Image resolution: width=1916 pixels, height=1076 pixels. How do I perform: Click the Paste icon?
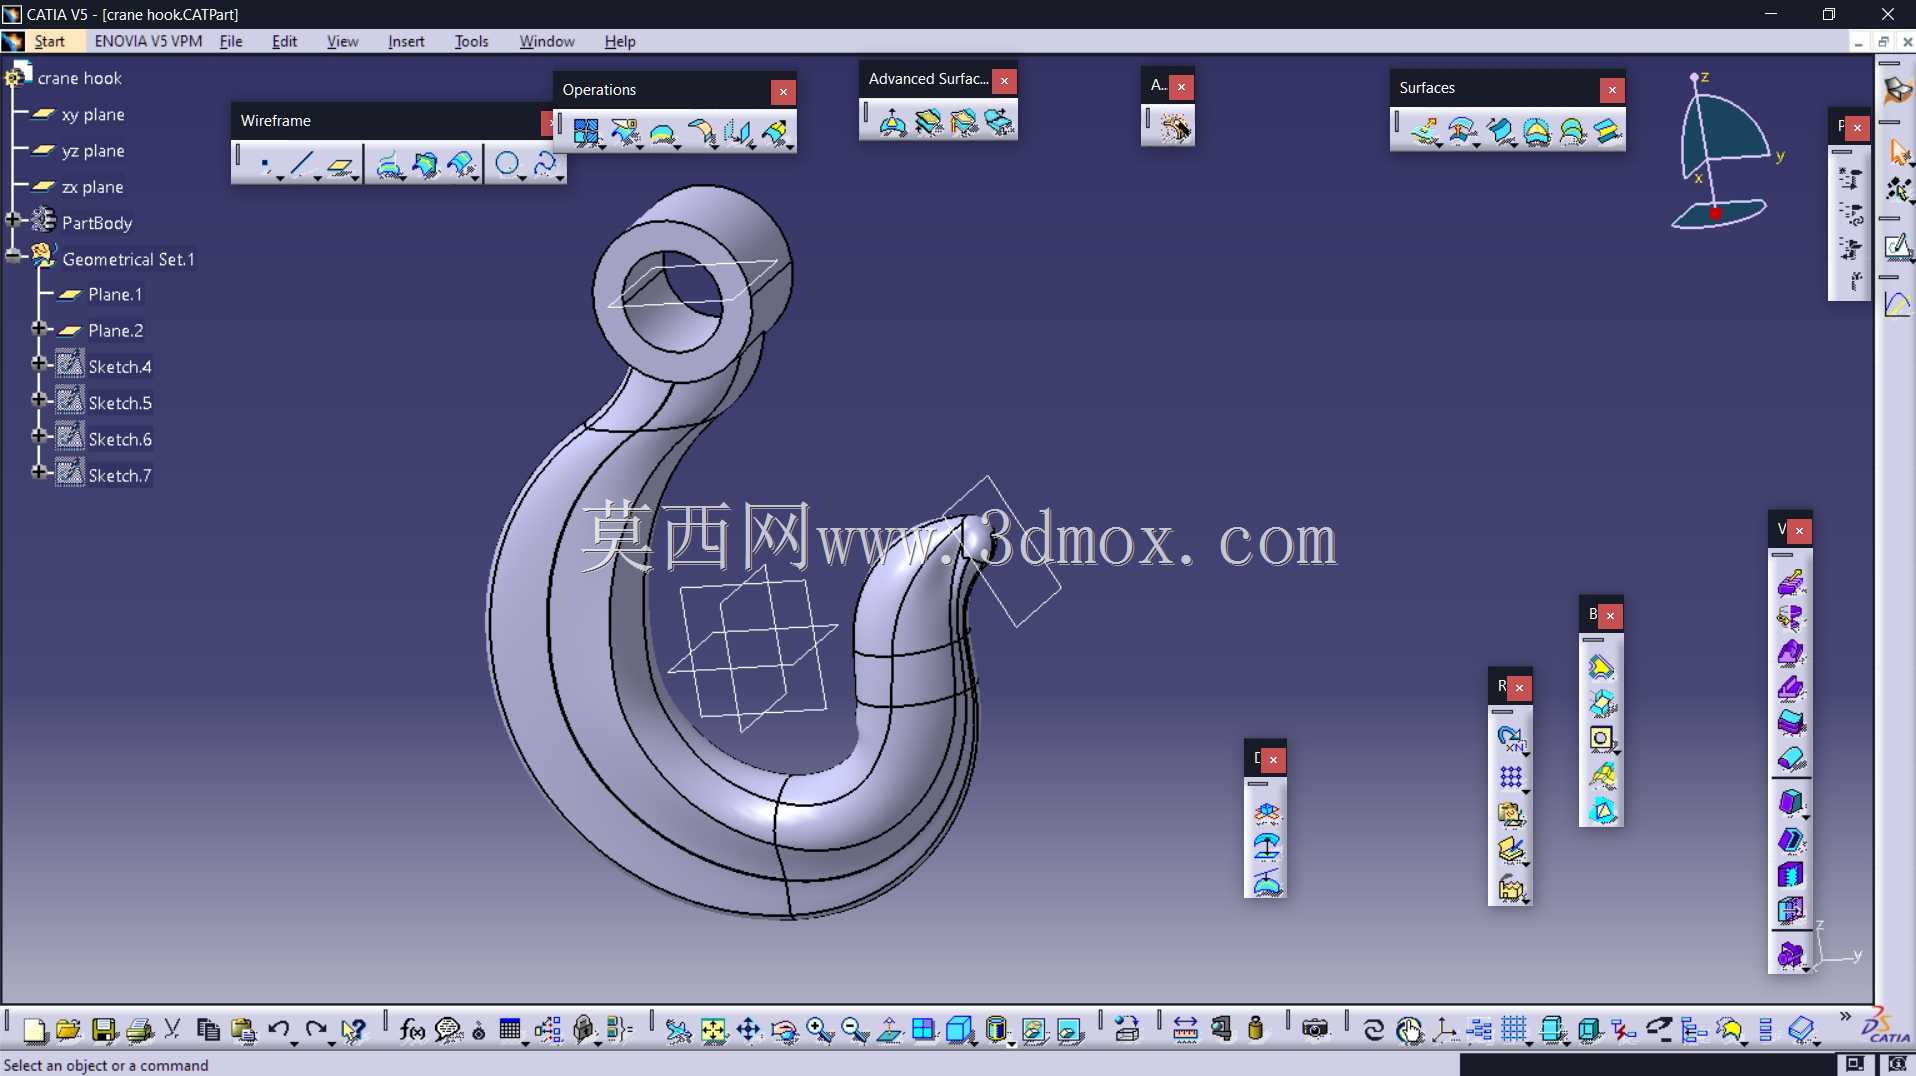(243, 1030)
